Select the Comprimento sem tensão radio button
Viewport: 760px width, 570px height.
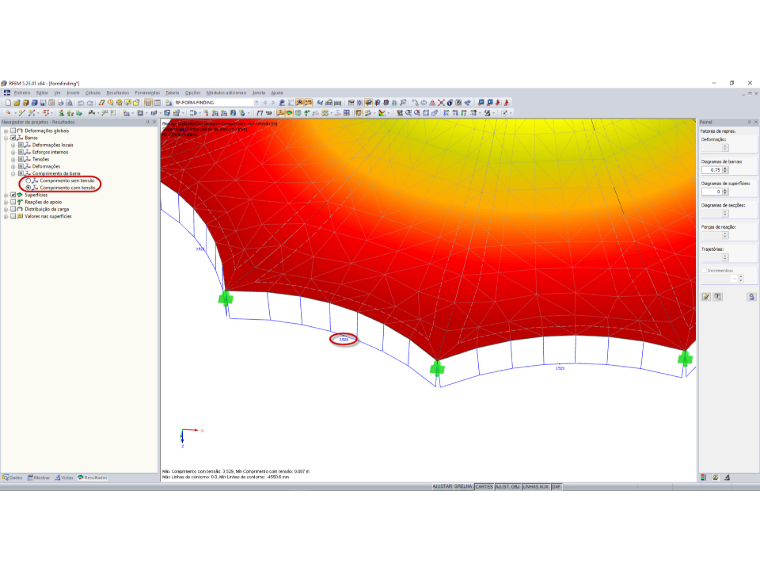click(28, 181)
